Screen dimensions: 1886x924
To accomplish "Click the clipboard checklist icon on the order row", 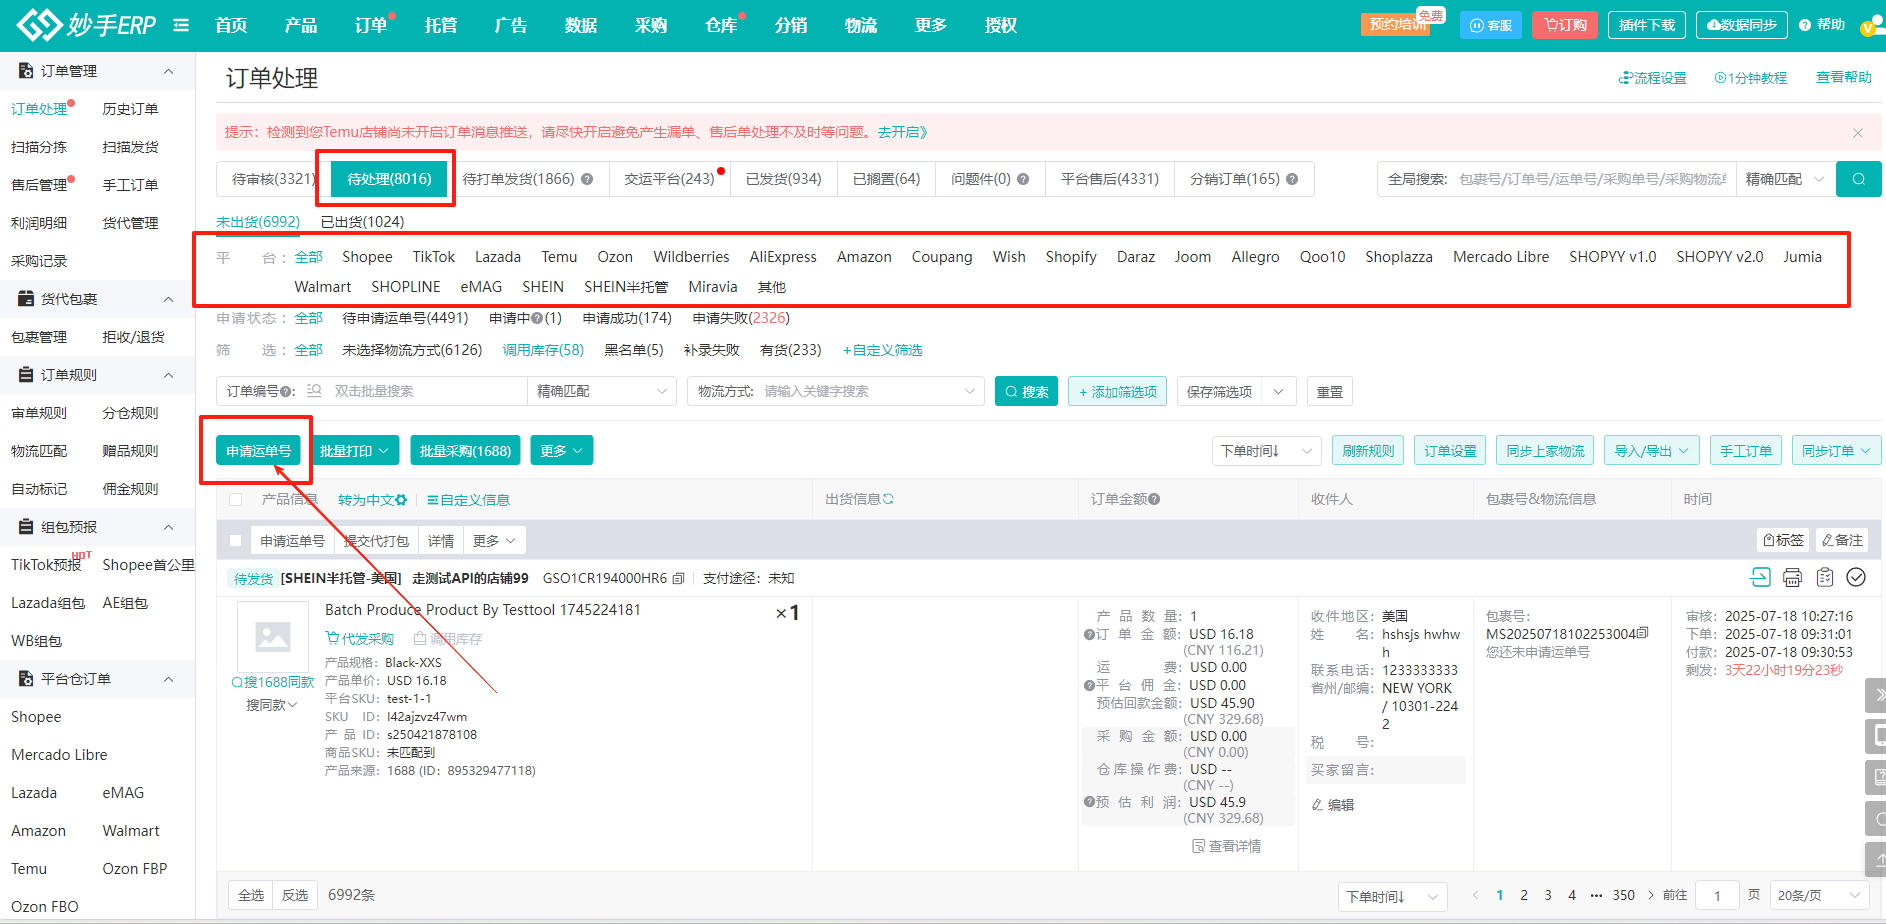I will (1824, 577).
